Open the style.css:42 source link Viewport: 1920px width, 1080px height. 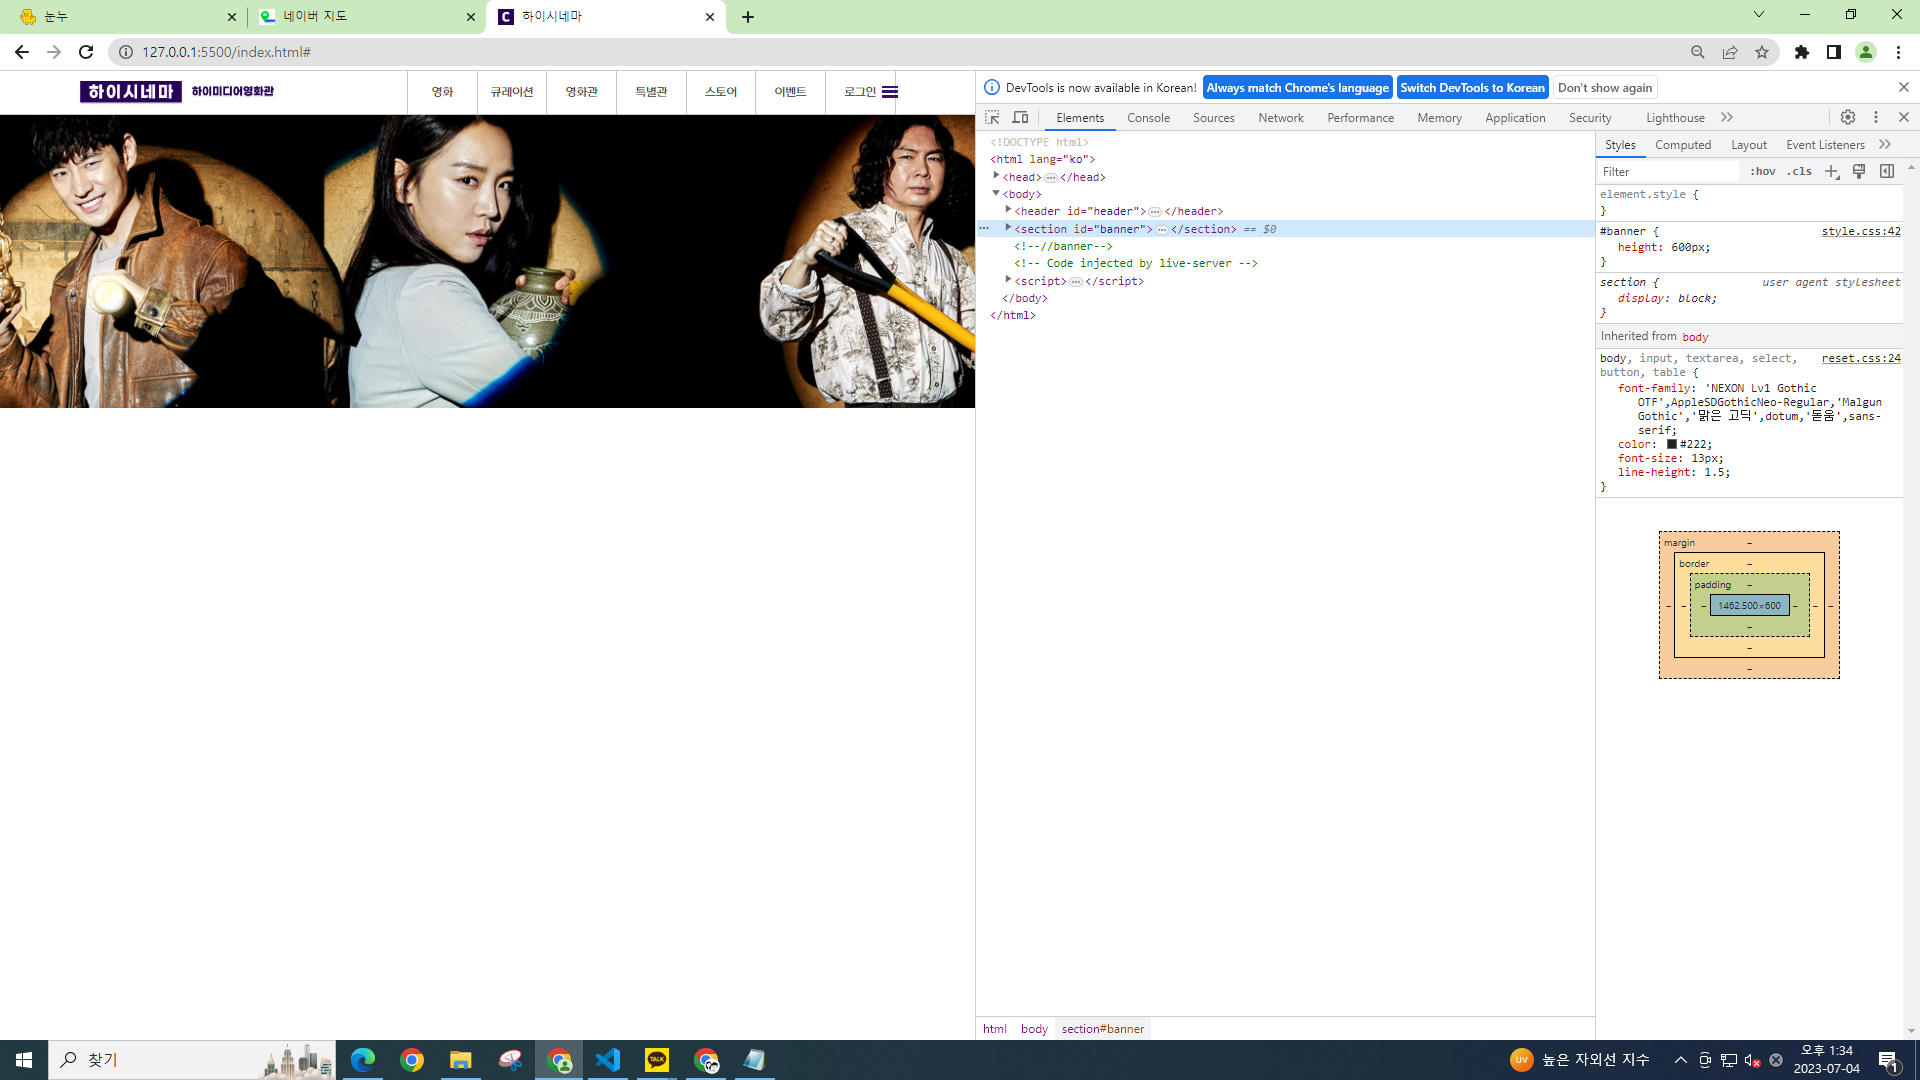click(1860, 231)
